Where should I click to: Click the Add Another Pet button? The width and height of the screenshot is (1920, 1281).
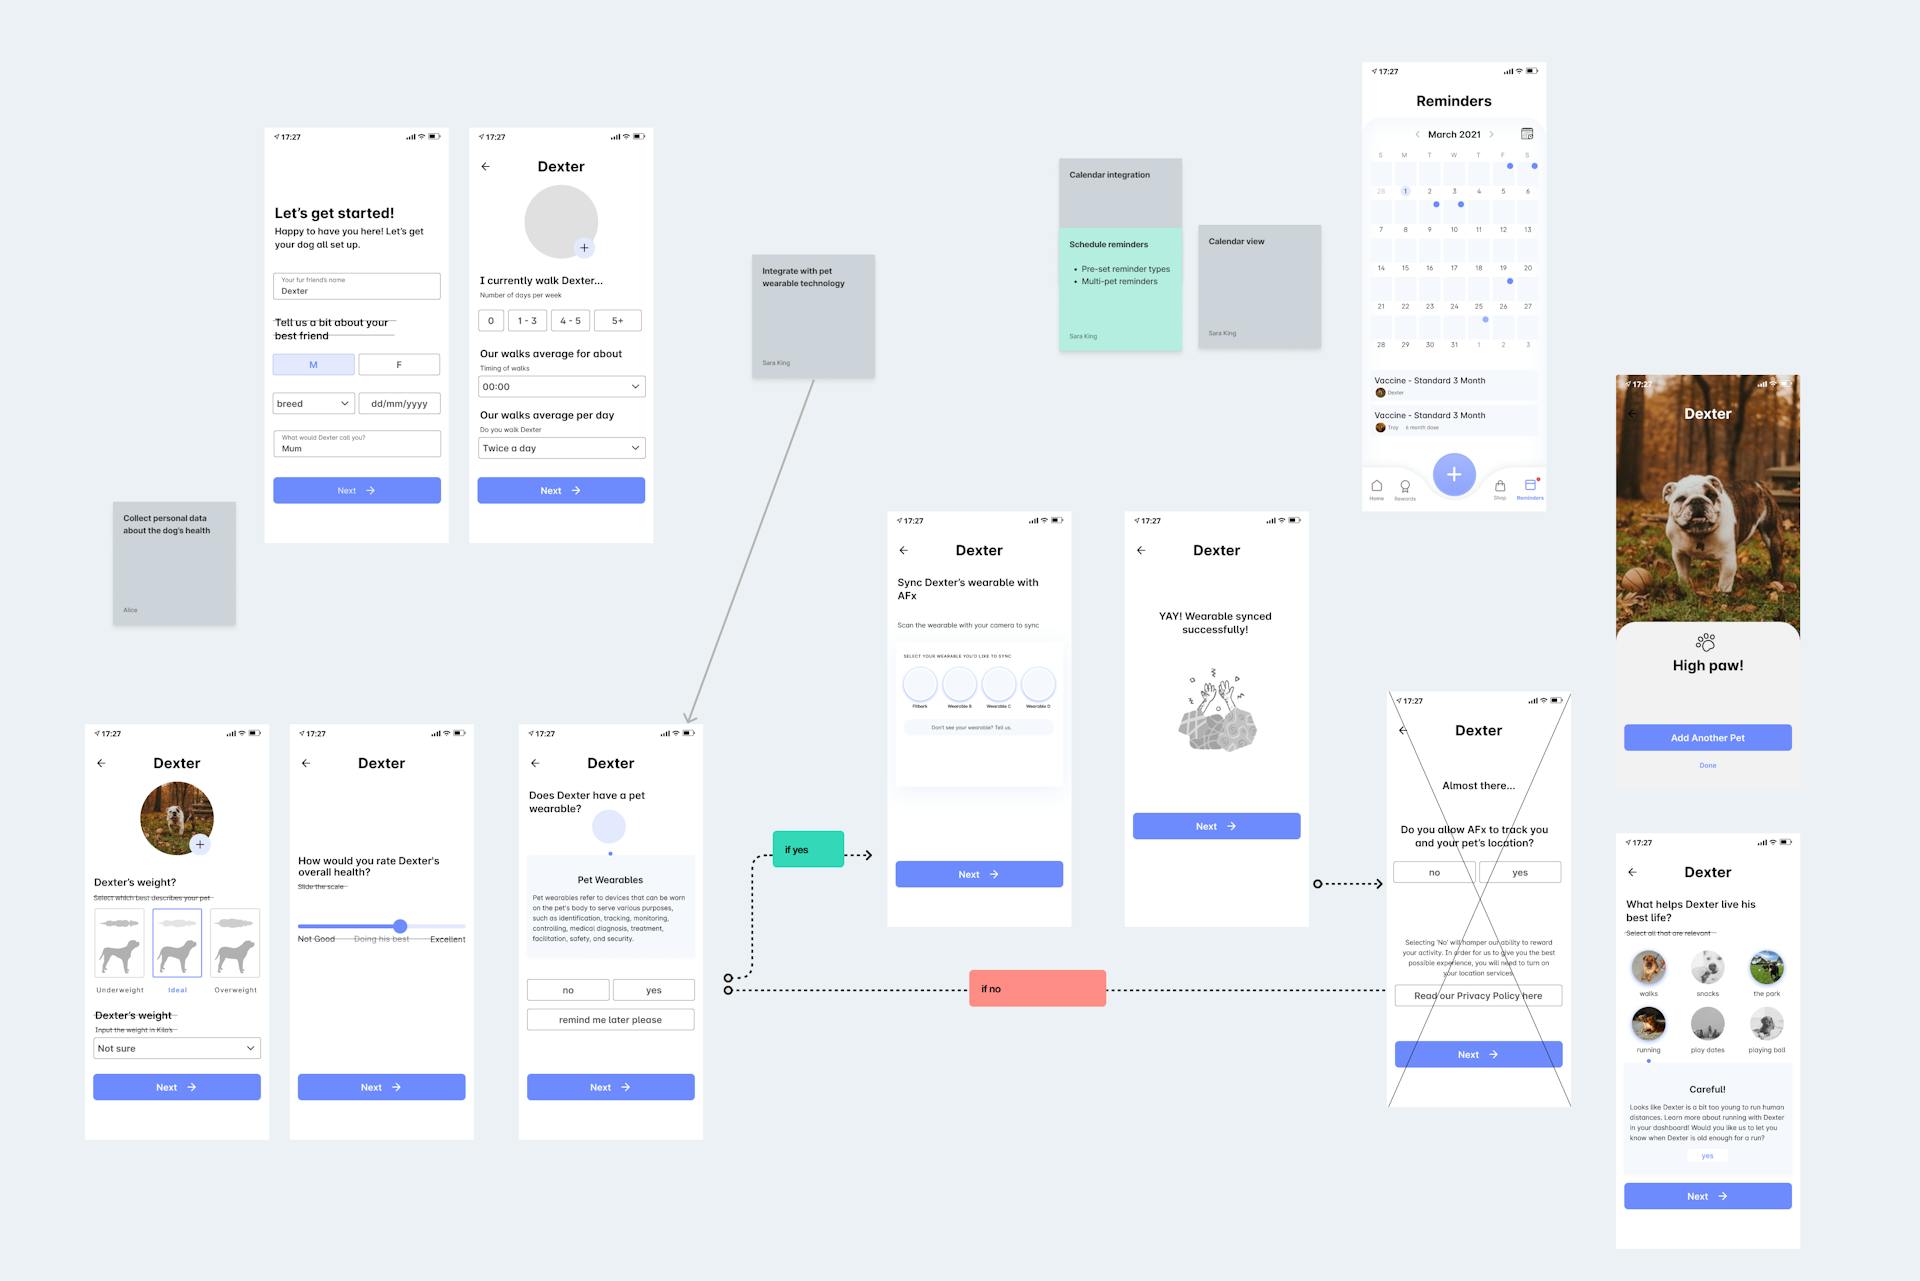[x=1707, y=738]
